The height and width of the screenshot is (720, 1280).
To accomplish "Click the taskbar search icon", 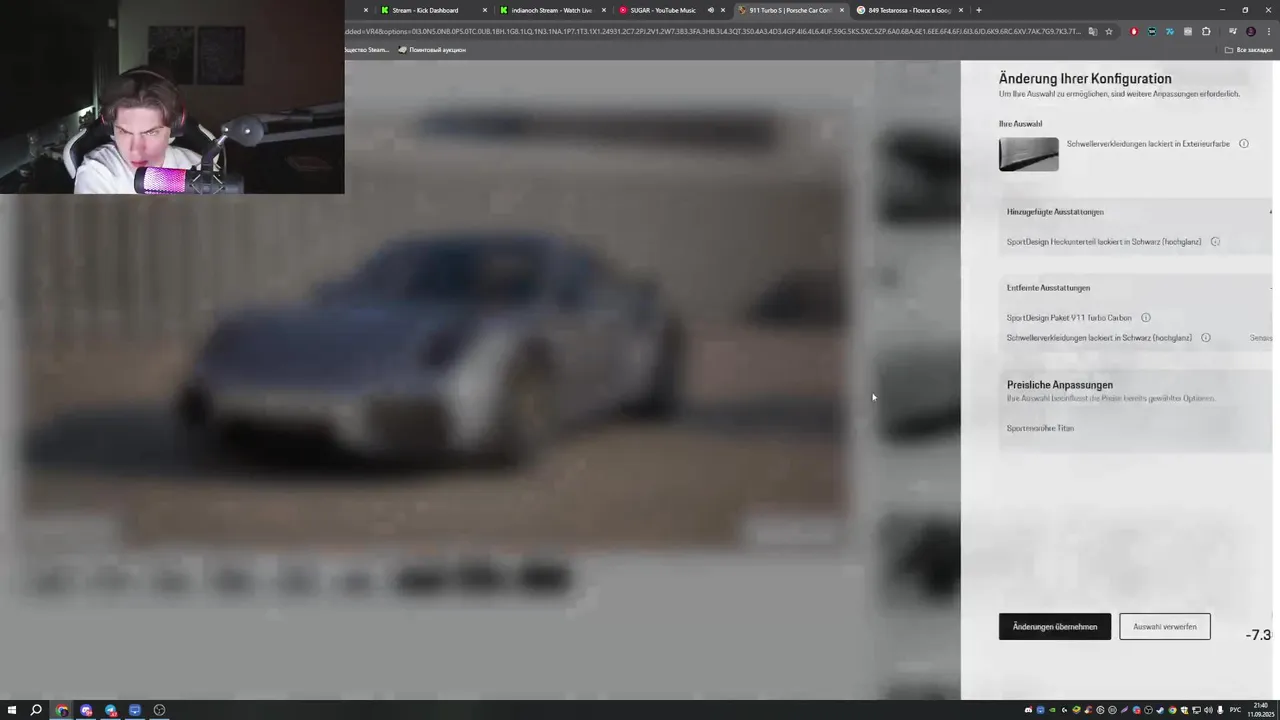I will [36, 710].
